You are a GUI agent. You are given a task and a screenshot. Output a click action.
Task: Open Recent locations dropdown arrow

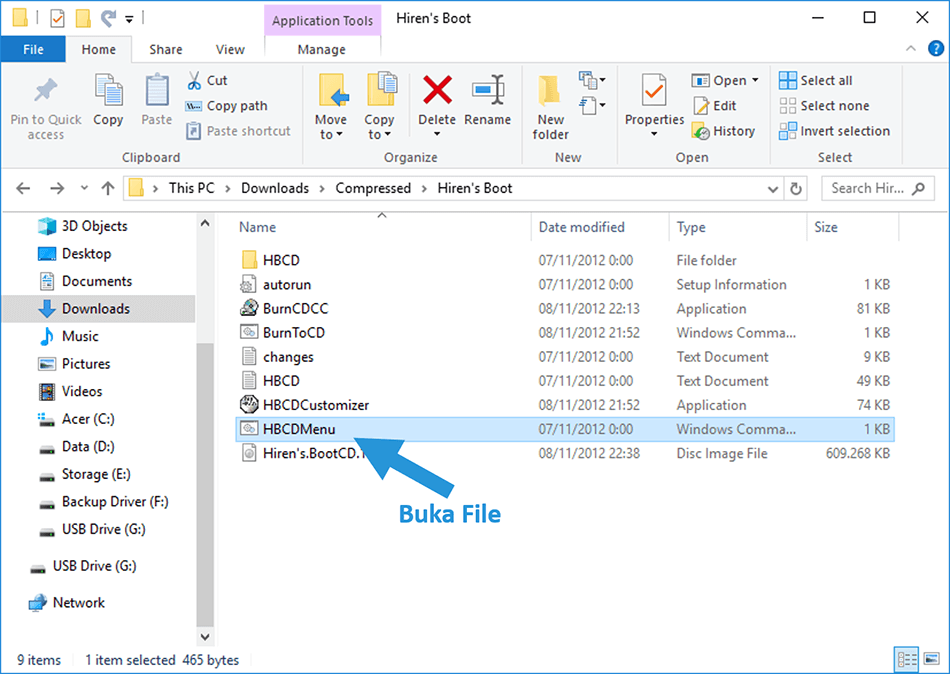point(84,189)
